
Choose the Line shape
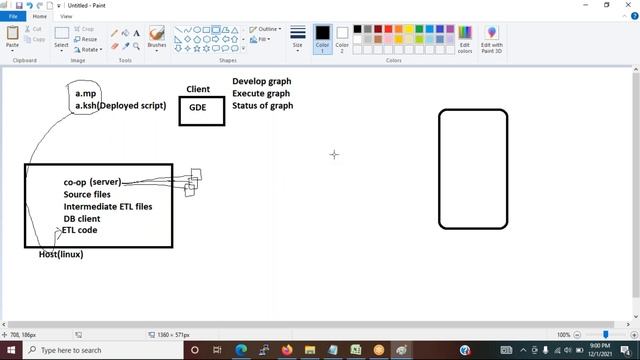pos(178,30)
